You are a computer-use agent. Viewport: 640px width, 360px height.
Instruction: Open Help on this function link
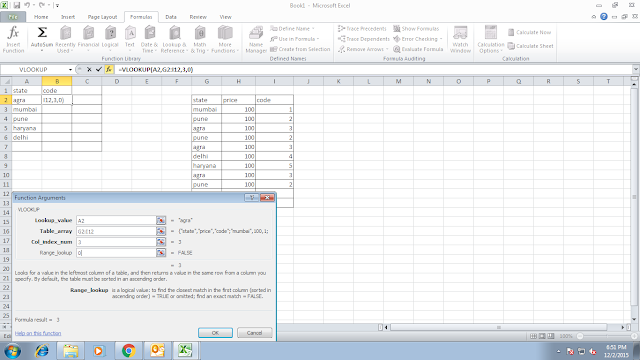38,333
